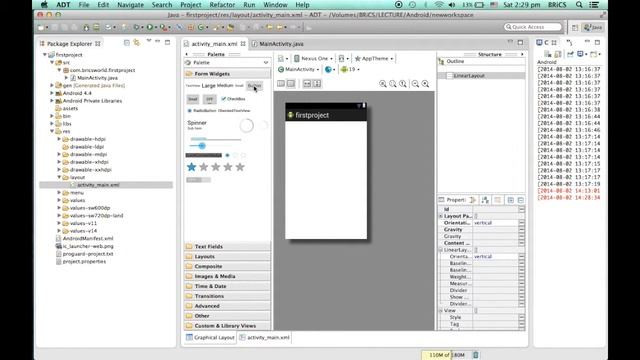Image resolution: width=640 pixels, height=360 pixels.
Task: Click the green Run button in toolbar
Action: (150, 27)
